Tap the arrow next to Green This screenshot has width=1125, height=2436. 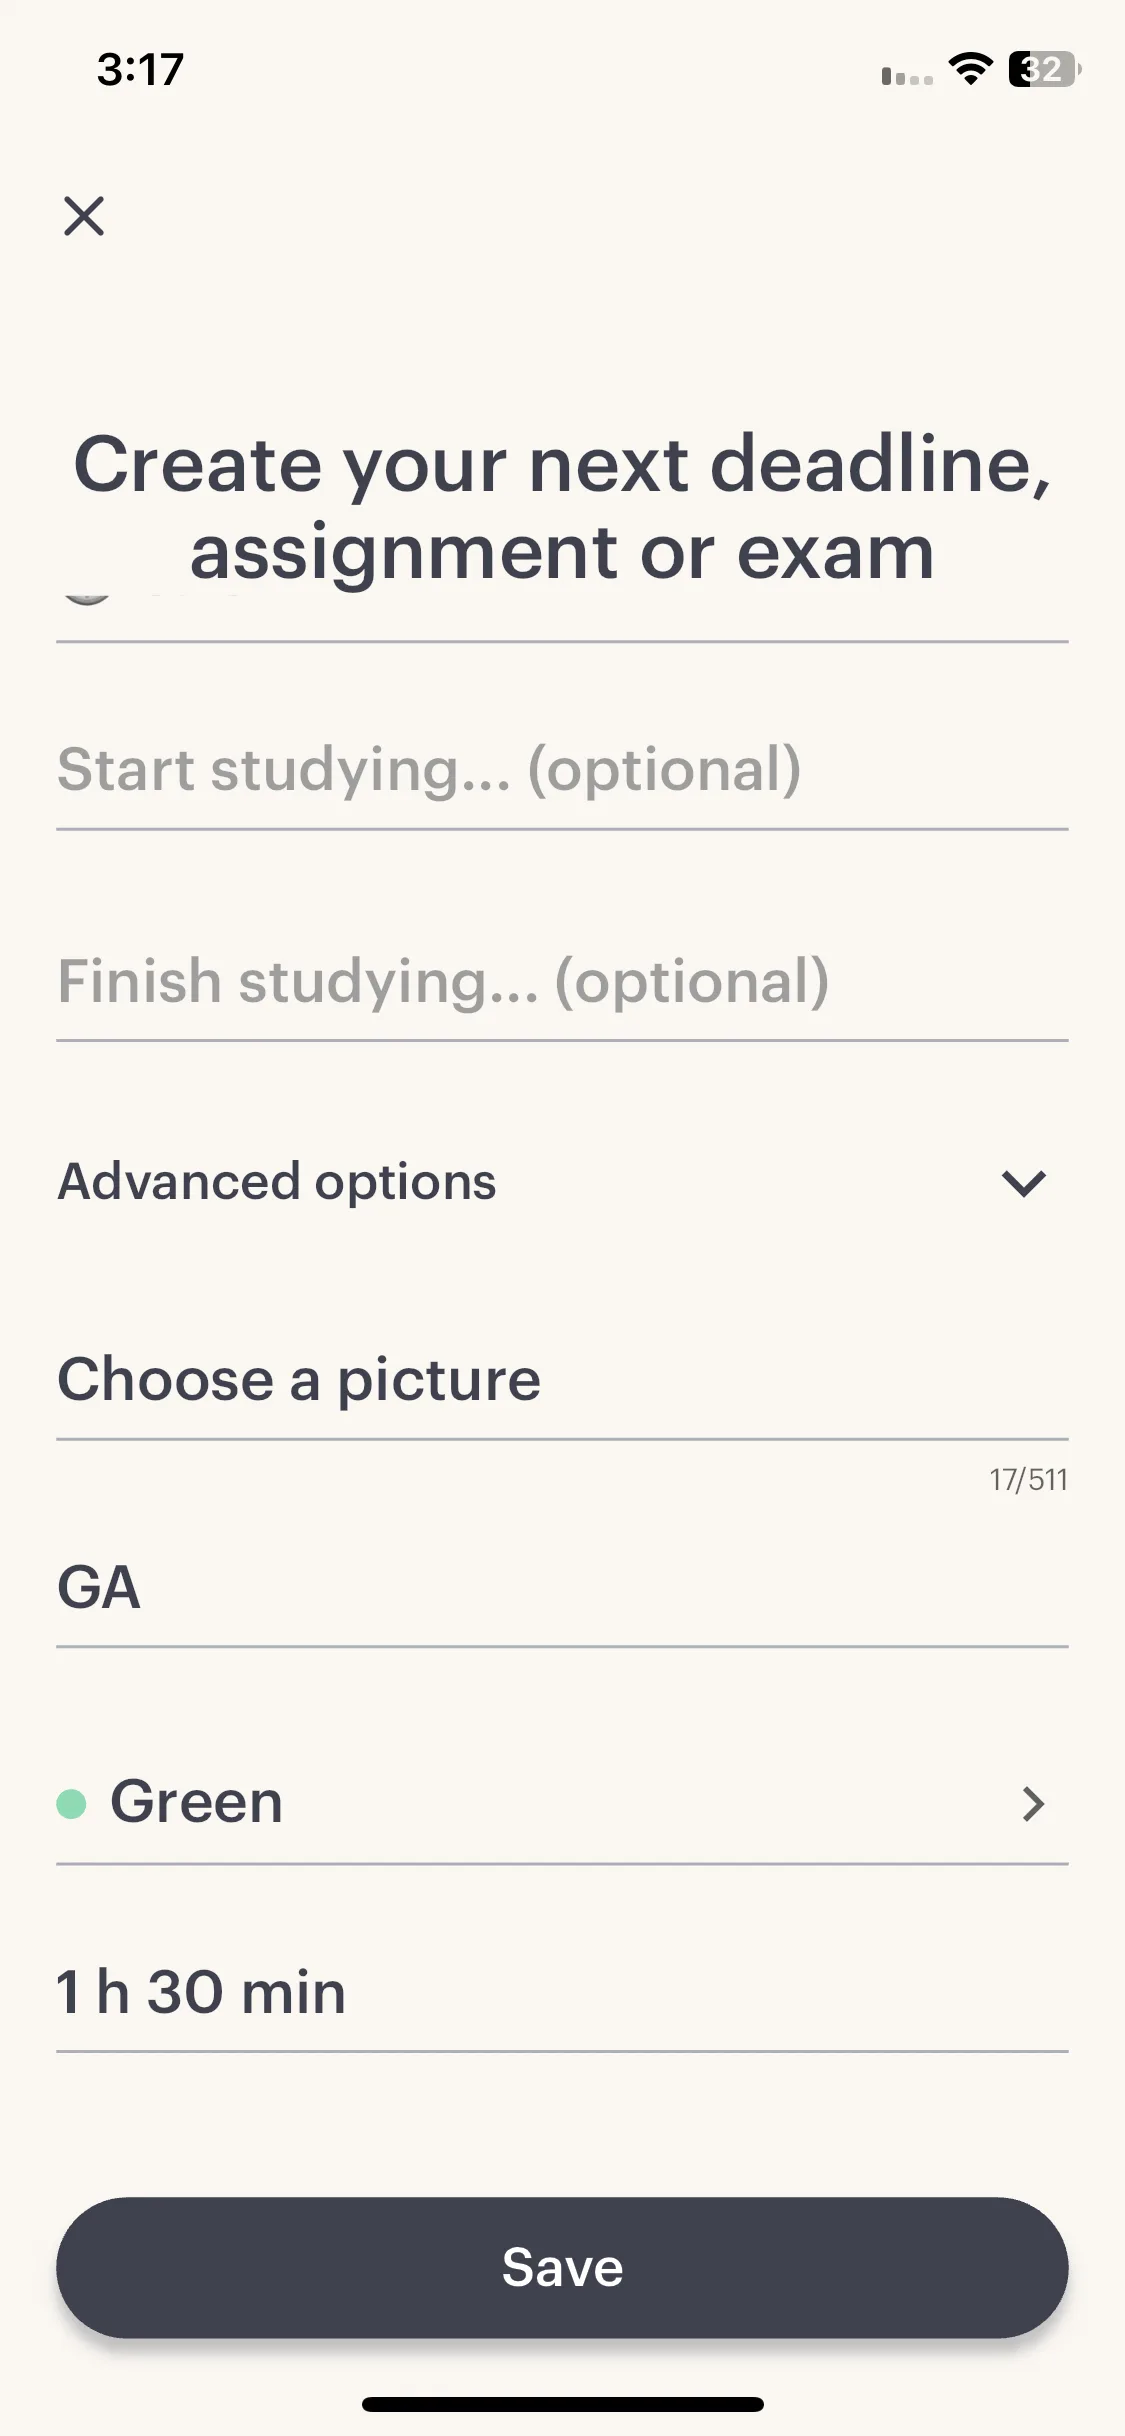coord(1033,1803)
